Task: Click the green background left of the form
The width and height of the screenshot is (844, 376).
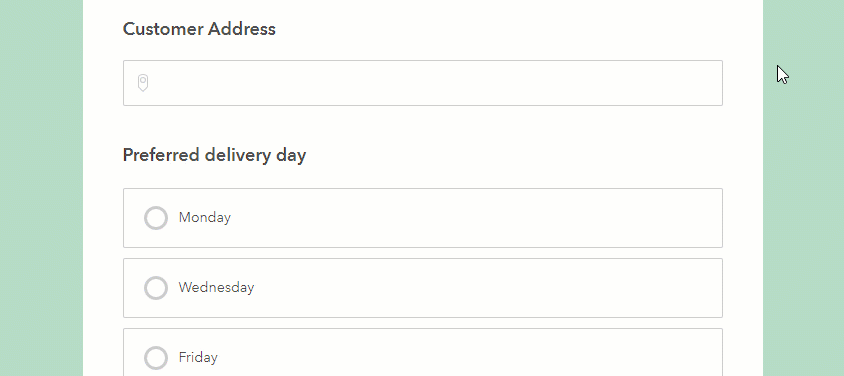Action: tap(41, 188)
